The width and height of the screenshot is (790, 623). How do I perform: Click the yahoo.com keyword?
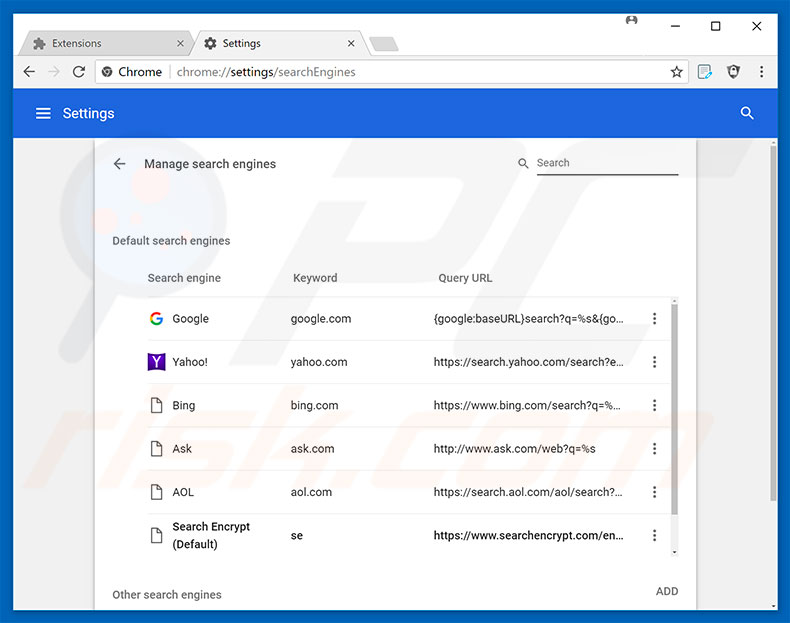point(318,362)
